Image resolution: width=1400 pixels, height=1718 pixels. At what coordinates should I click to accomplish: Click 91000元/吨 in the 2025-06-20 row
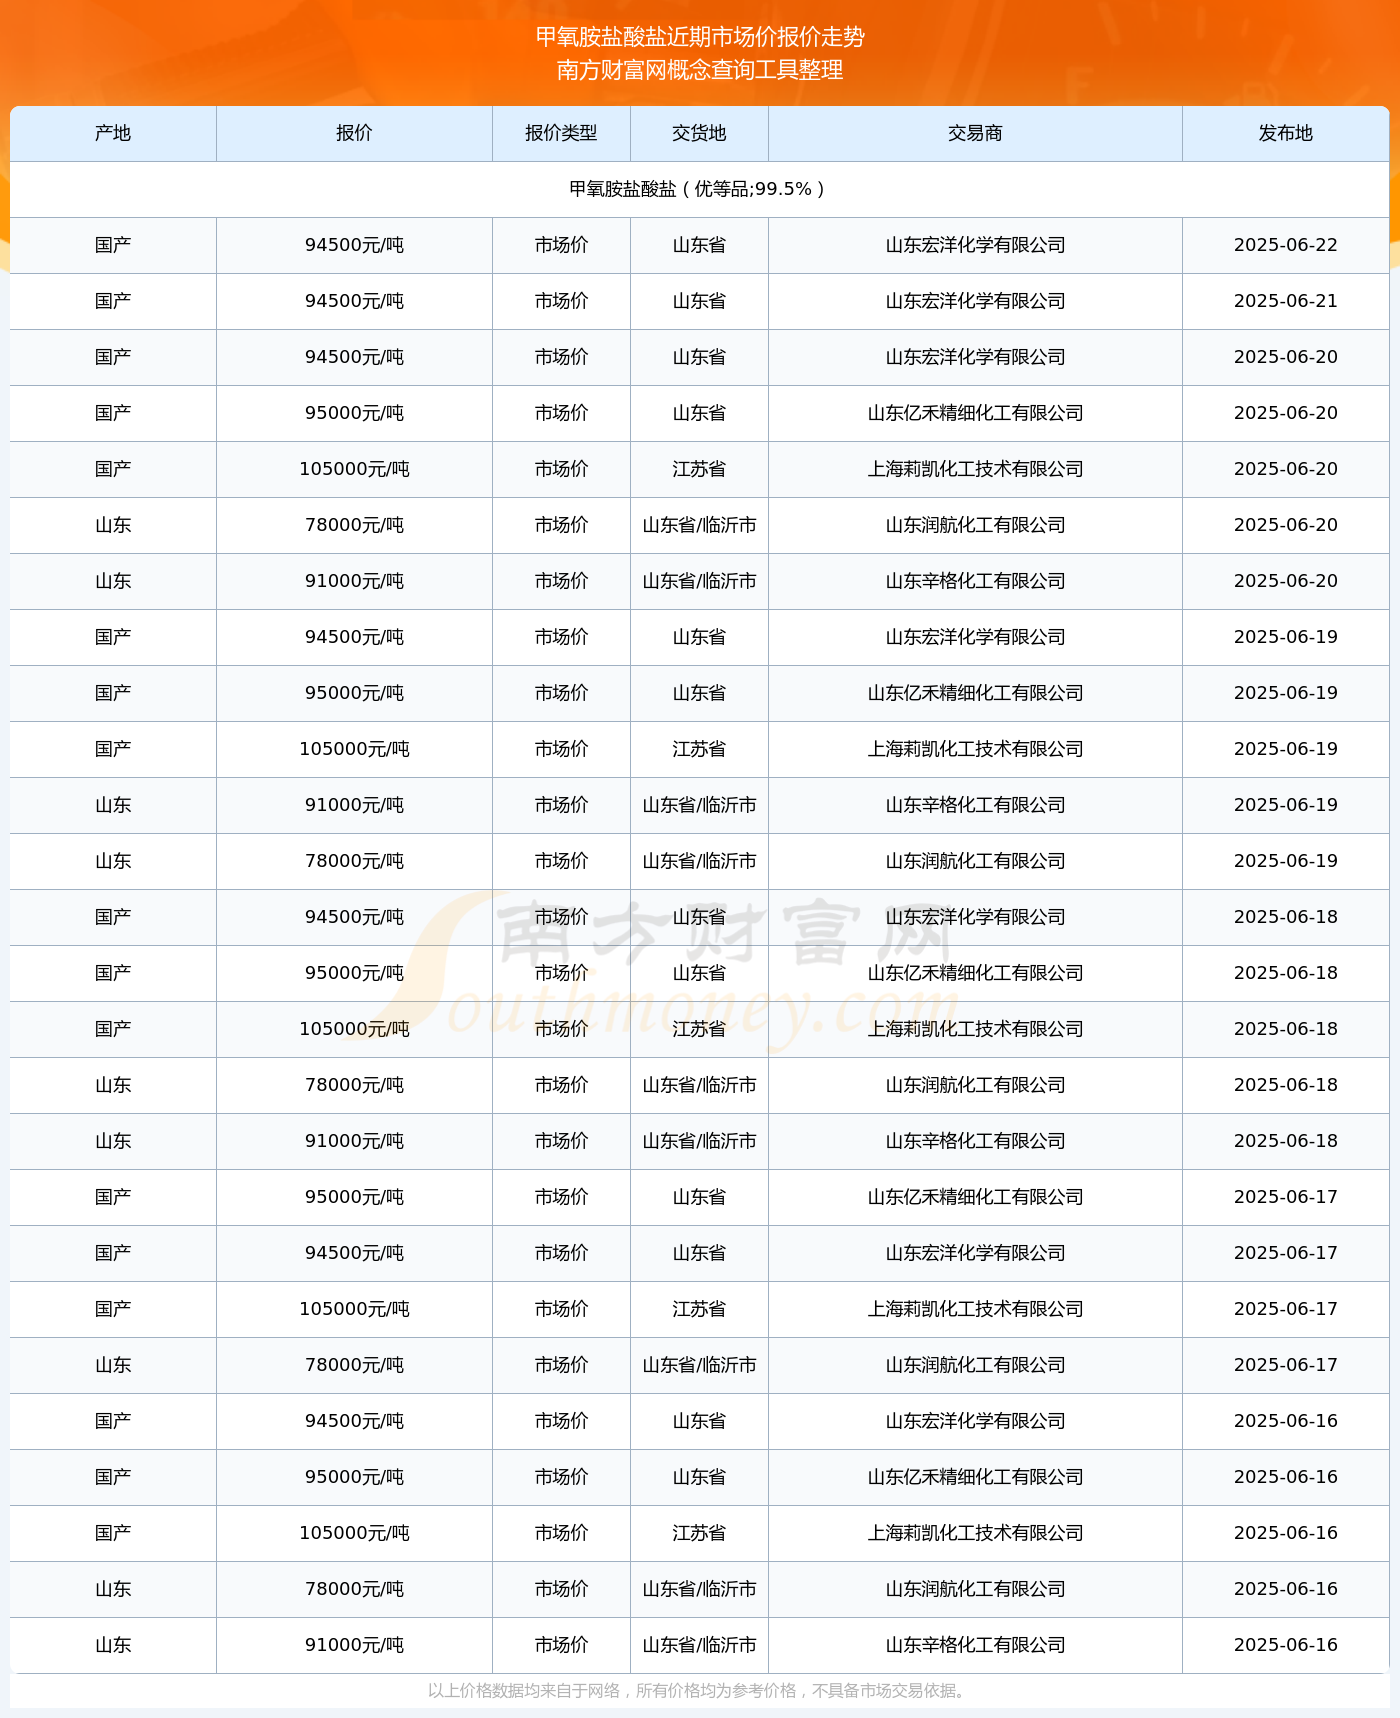click(354, 581)
